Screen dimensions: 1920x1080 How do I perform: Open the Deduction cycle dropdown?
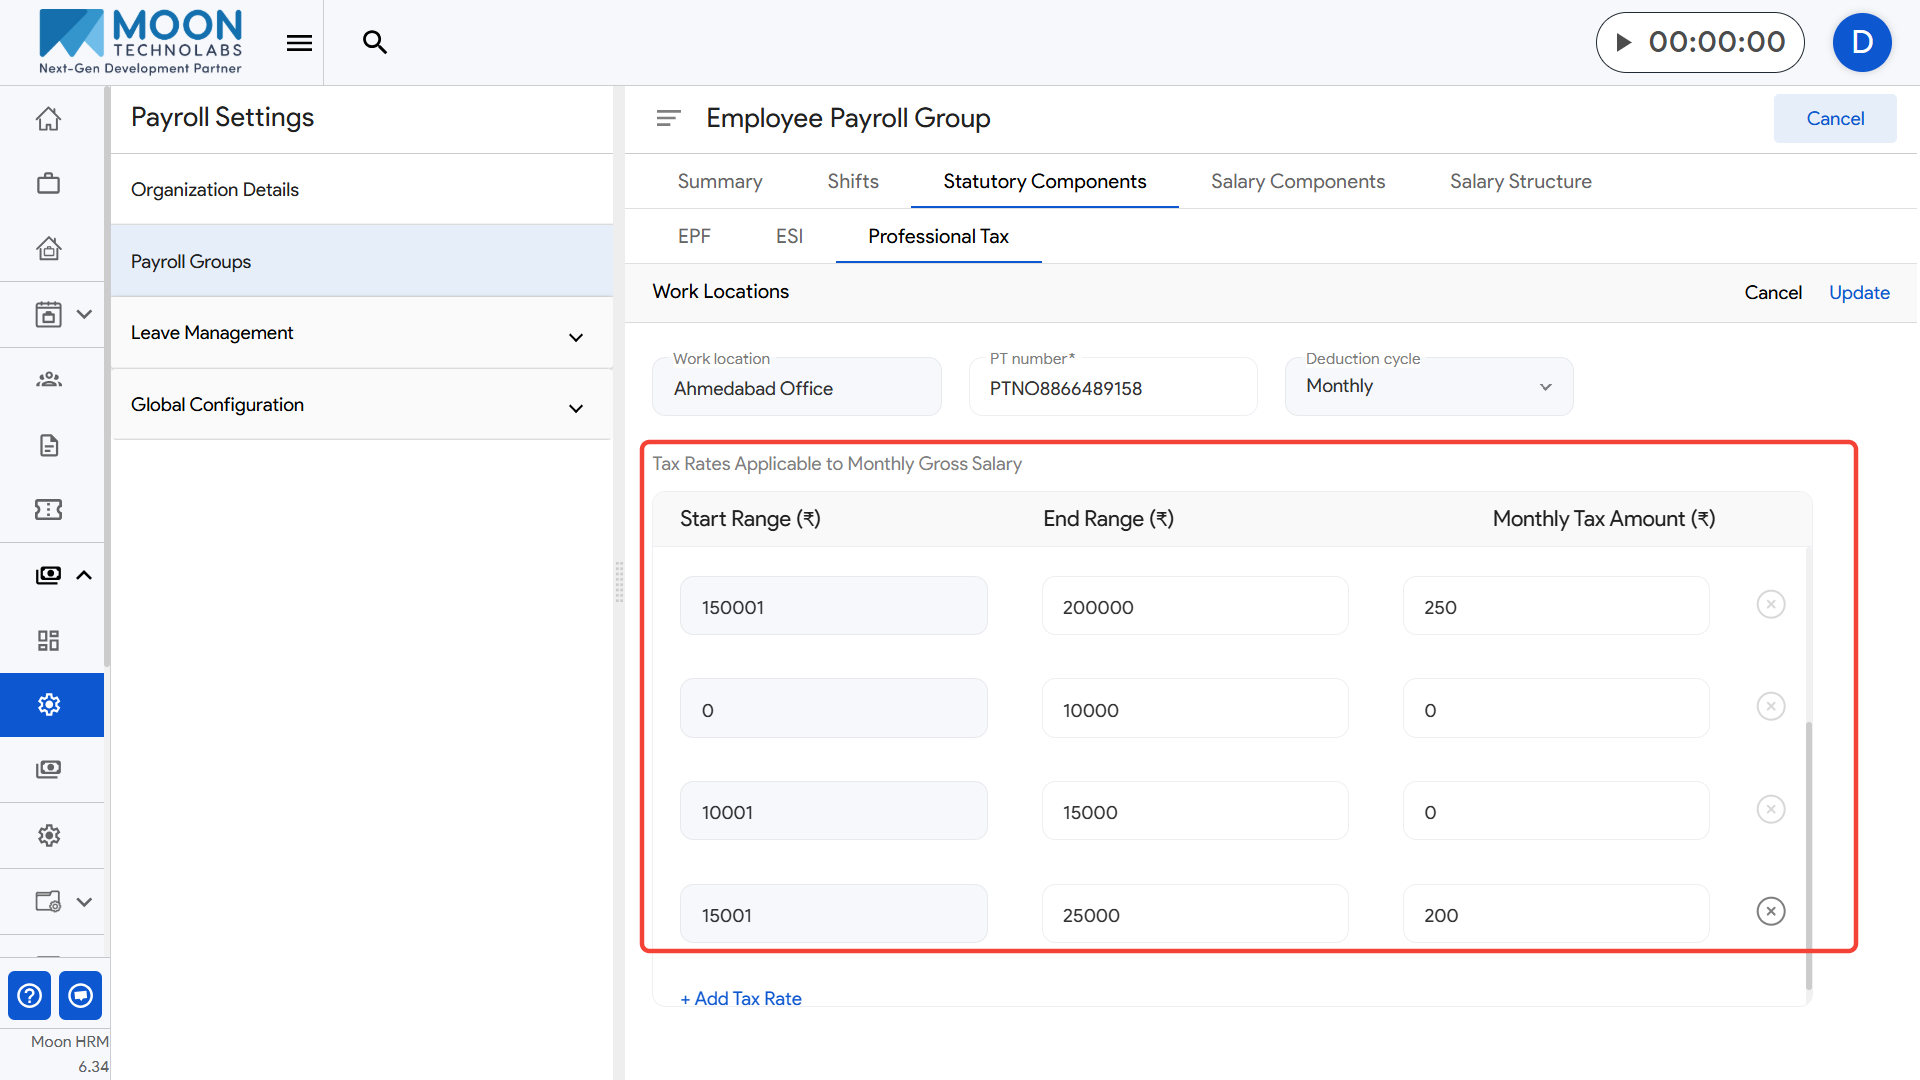click(x=1428, y=386)
